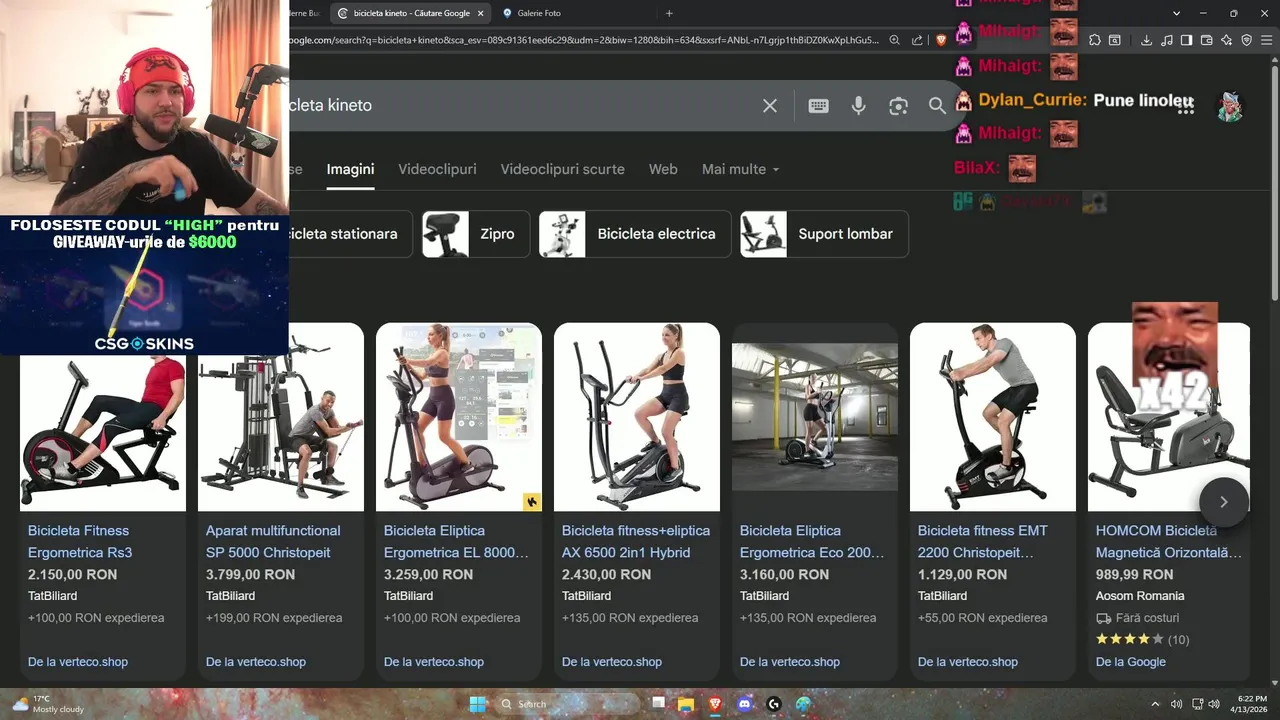Click the bicicleta kineto search input field
1280x720 pixels.
[x=520, y=105]
